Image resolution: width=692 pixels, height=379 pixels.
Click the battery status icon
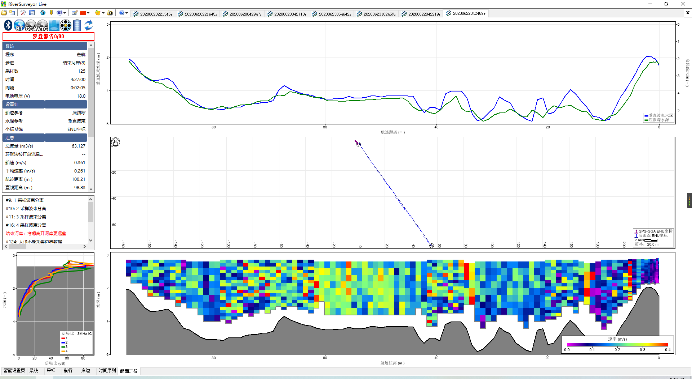(x=77, y=25)
